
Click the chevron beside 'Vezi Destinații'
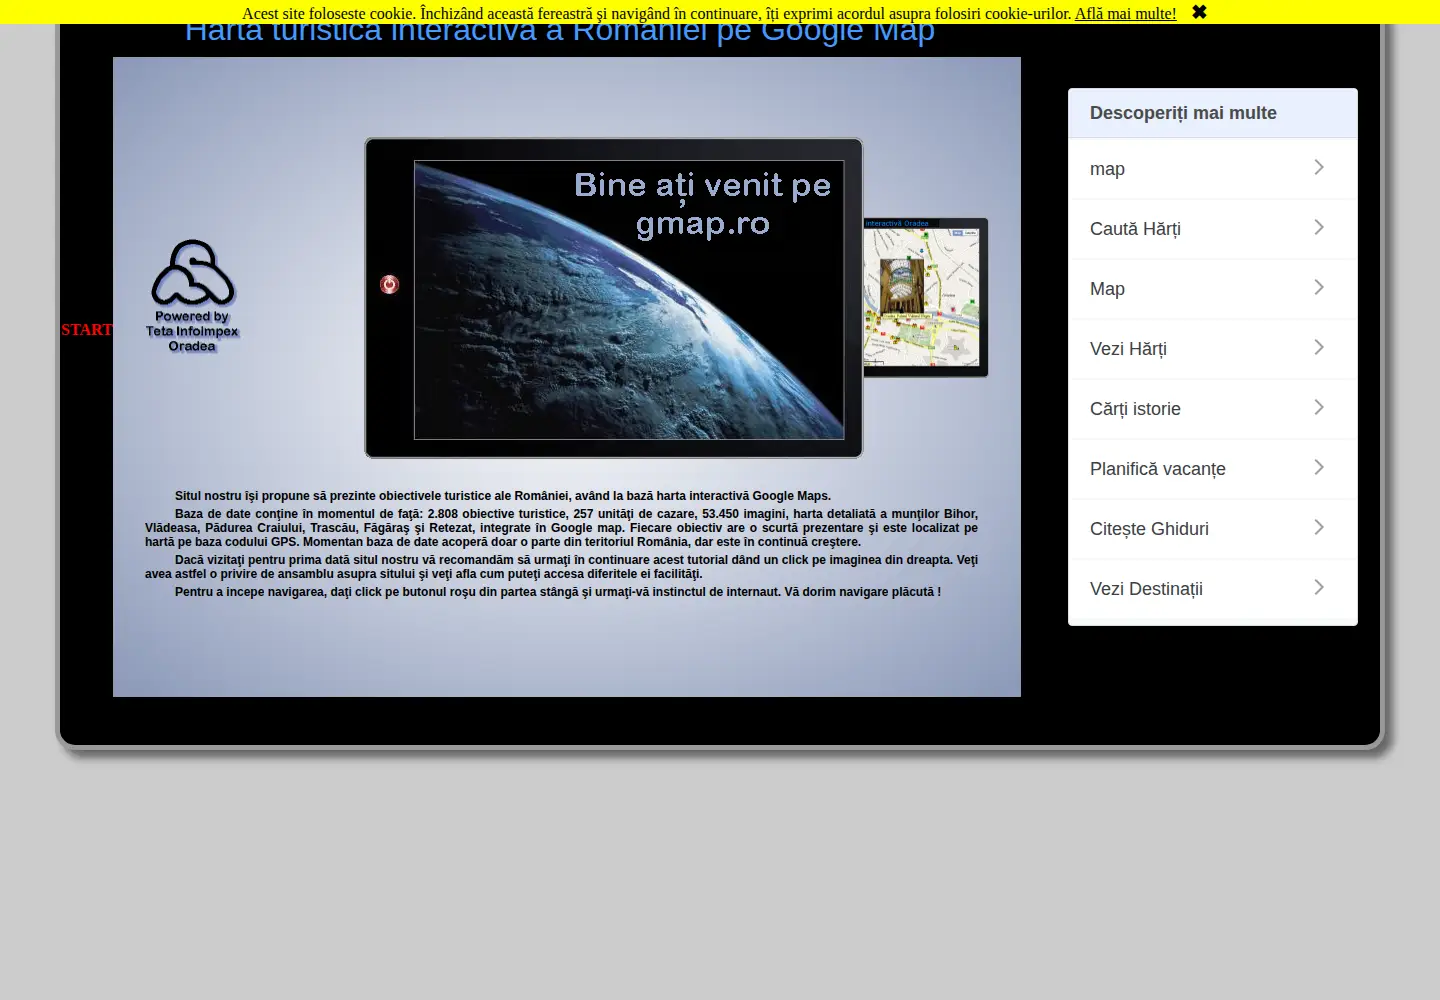pos(1319,587)
